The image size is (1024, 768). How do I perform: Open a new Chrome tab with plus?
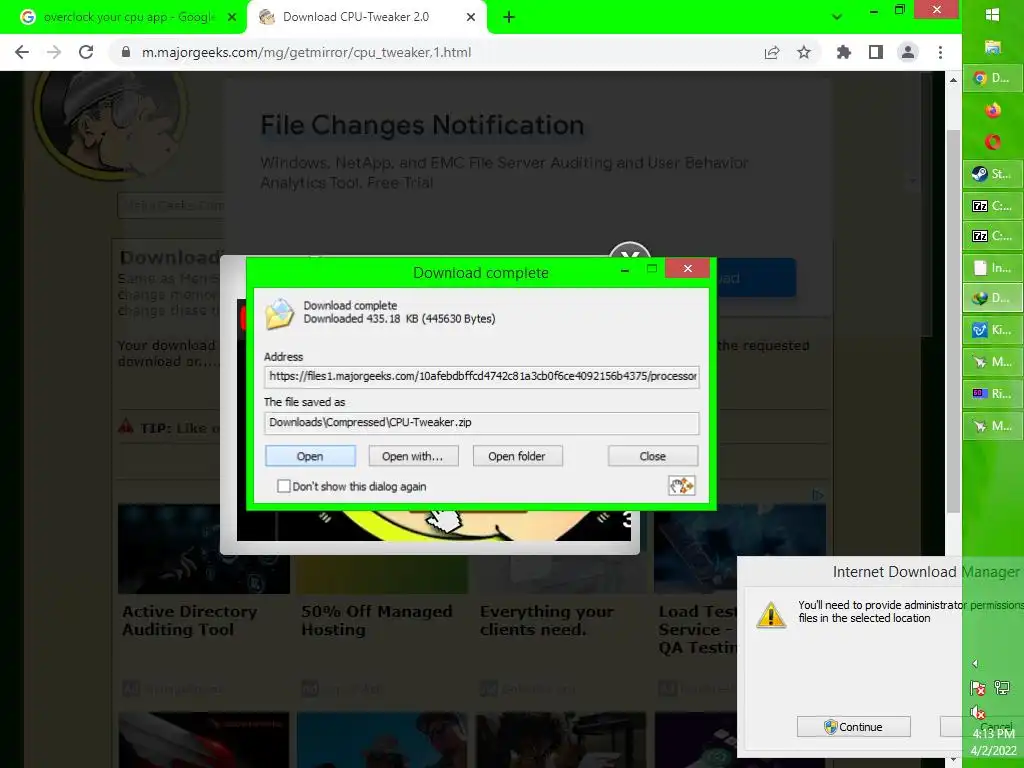point(509,17)
